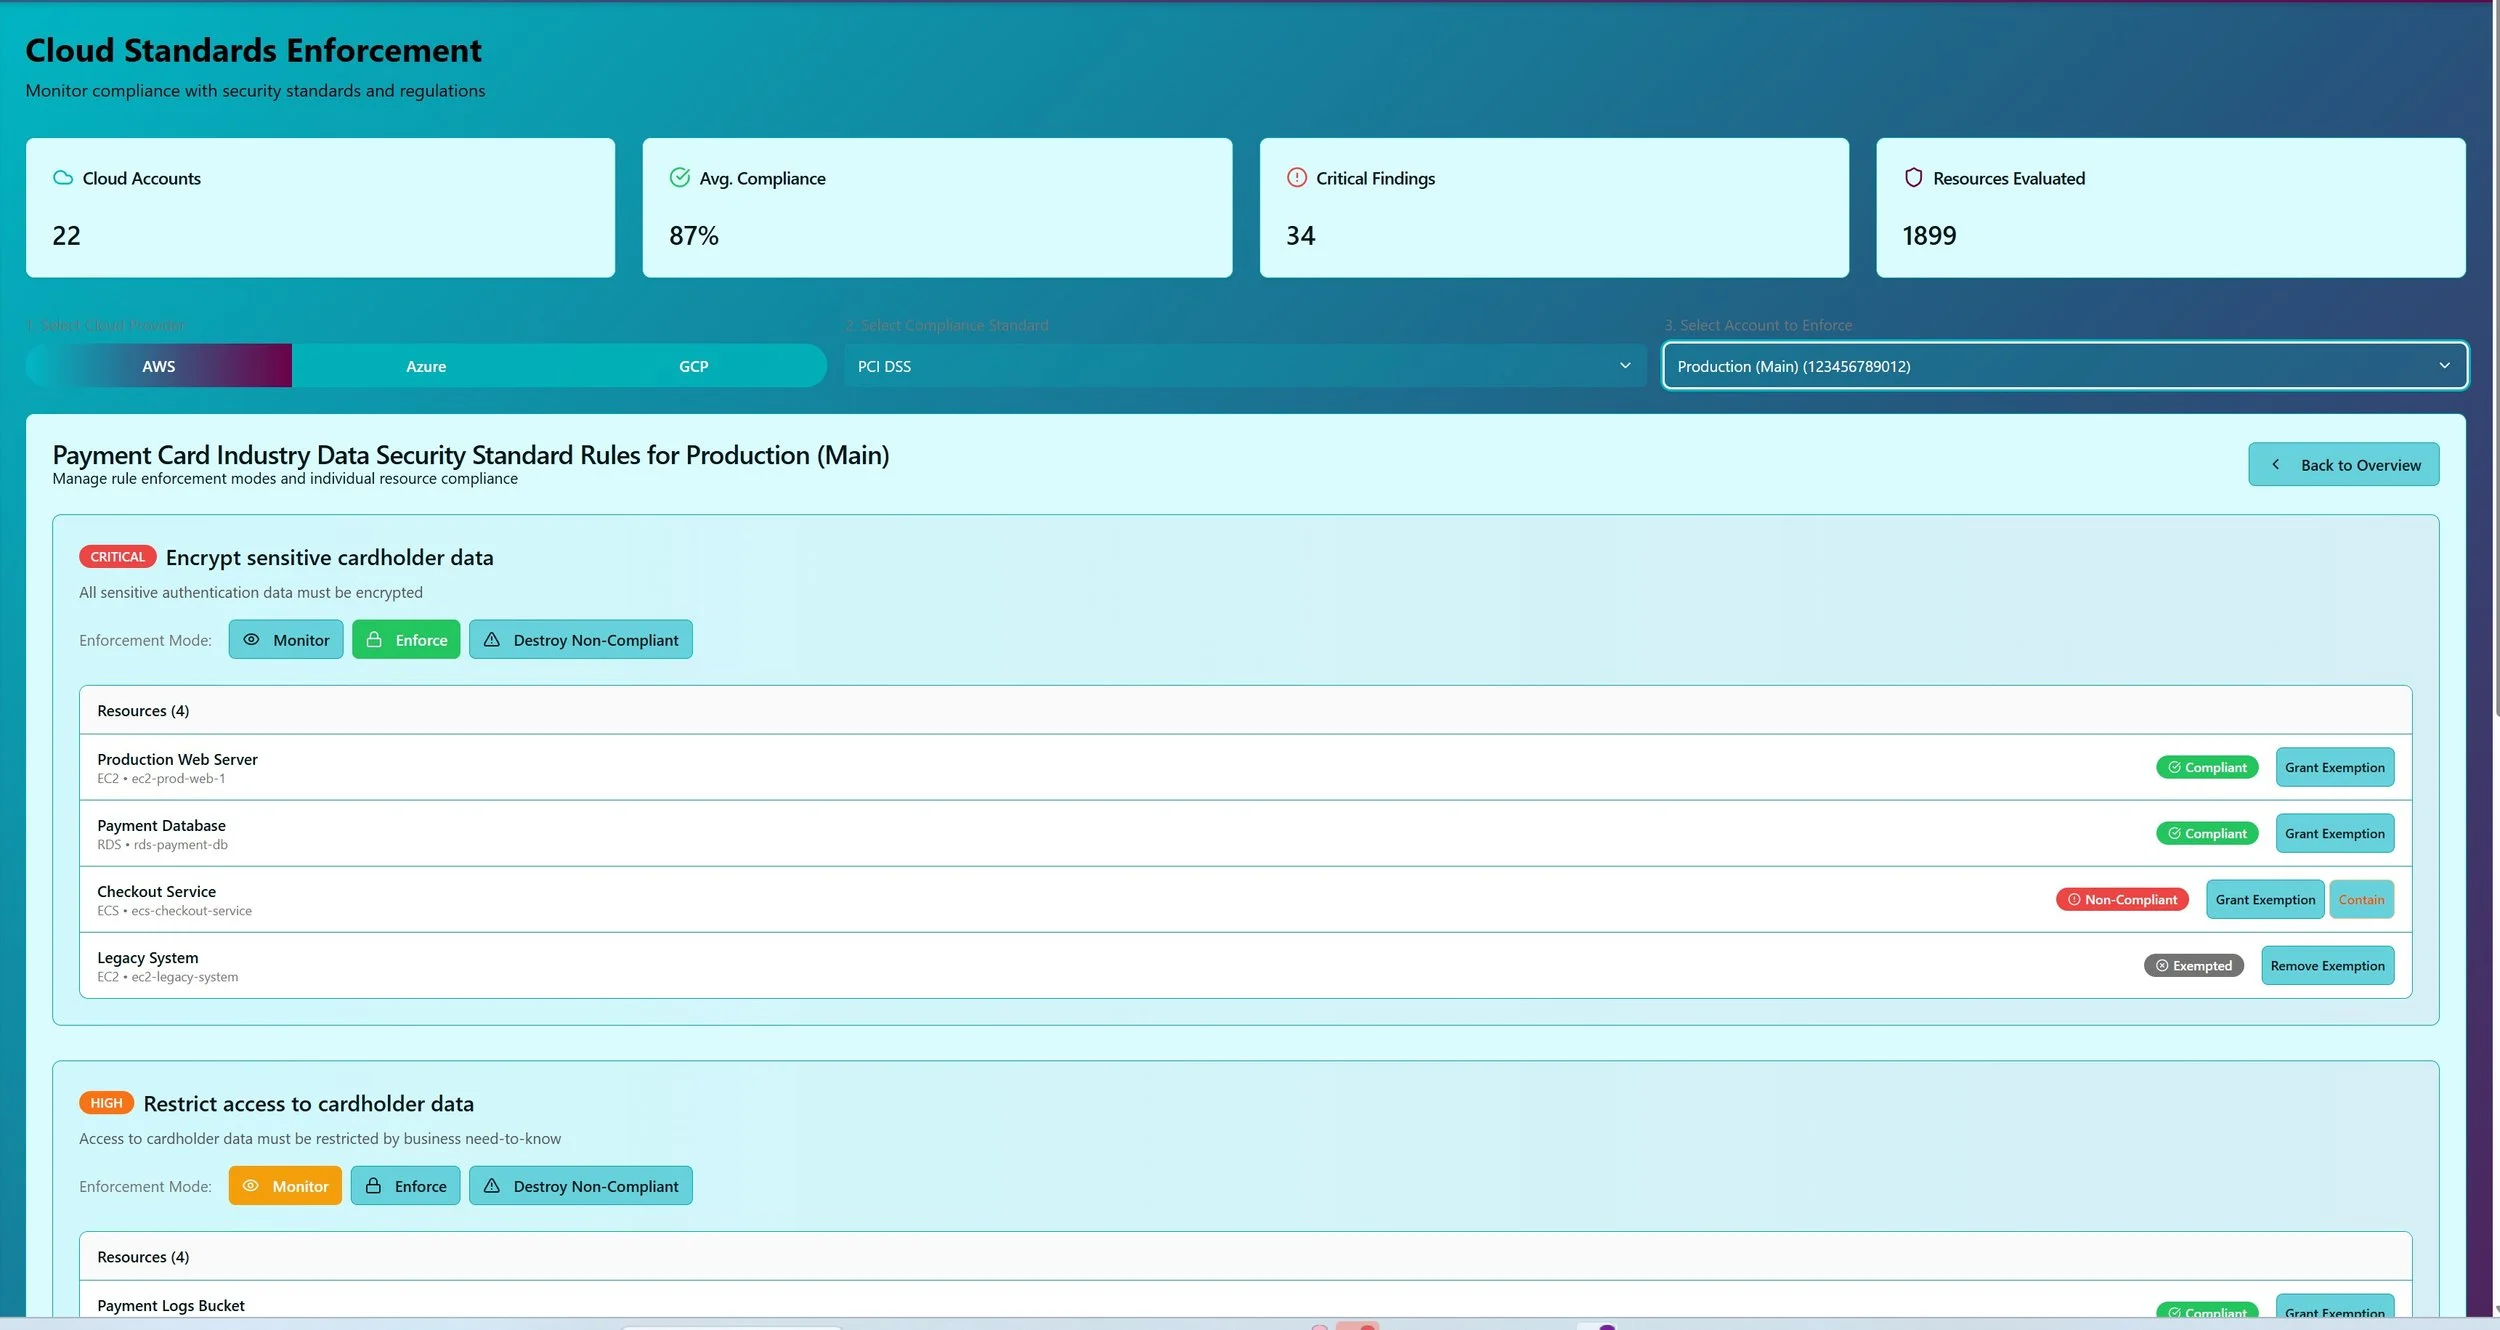This screenshot has width=2500, height=1330.
Task: Click the back chevron in Back to Overview
Action: [x=2276, y=465]
